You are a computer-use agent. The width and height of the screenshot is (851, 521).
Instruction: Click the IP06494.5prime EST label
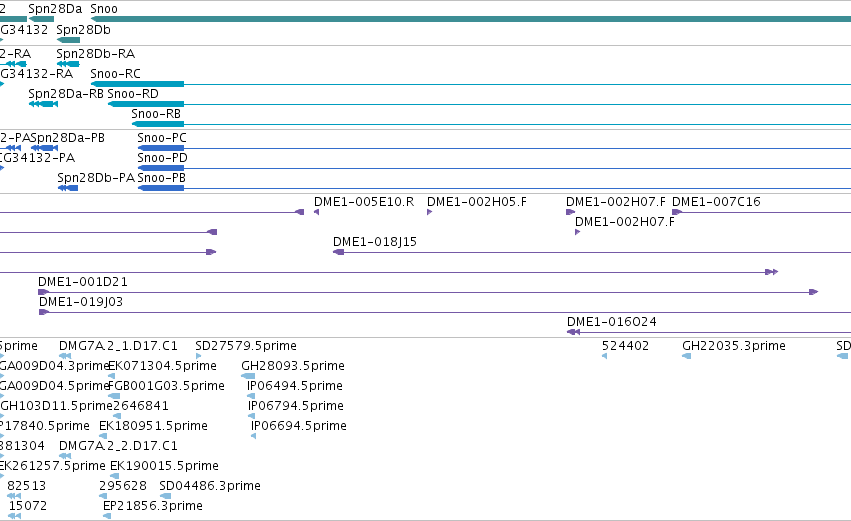pos(295,386)
